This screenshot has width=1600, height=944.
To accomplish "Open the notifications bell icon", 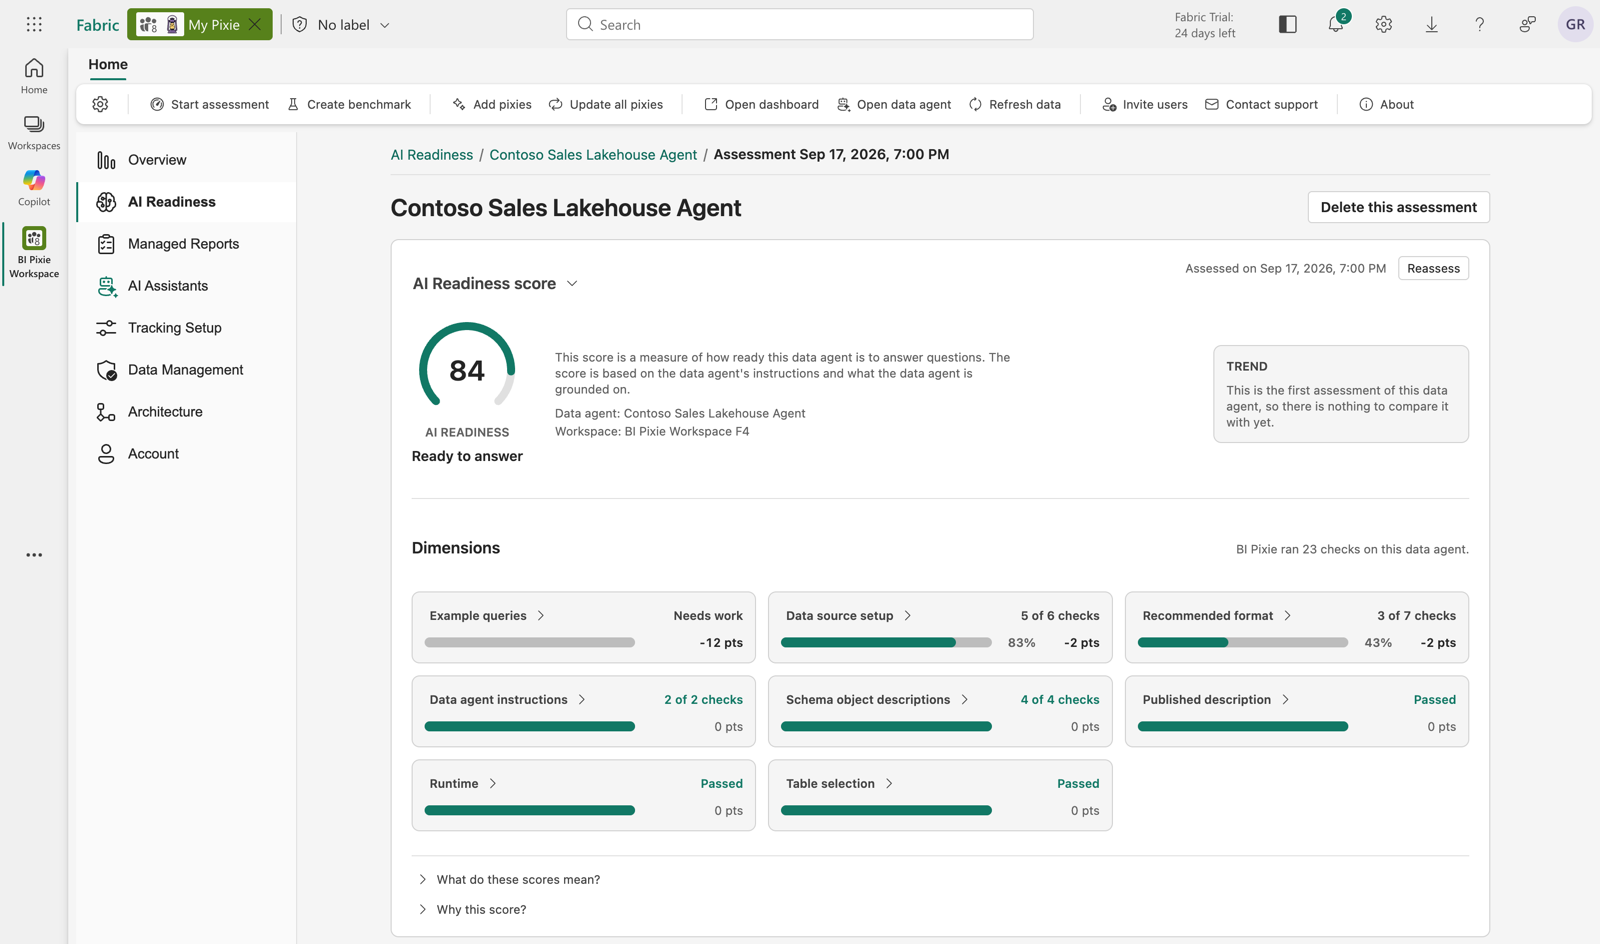I will point(1336,24).
